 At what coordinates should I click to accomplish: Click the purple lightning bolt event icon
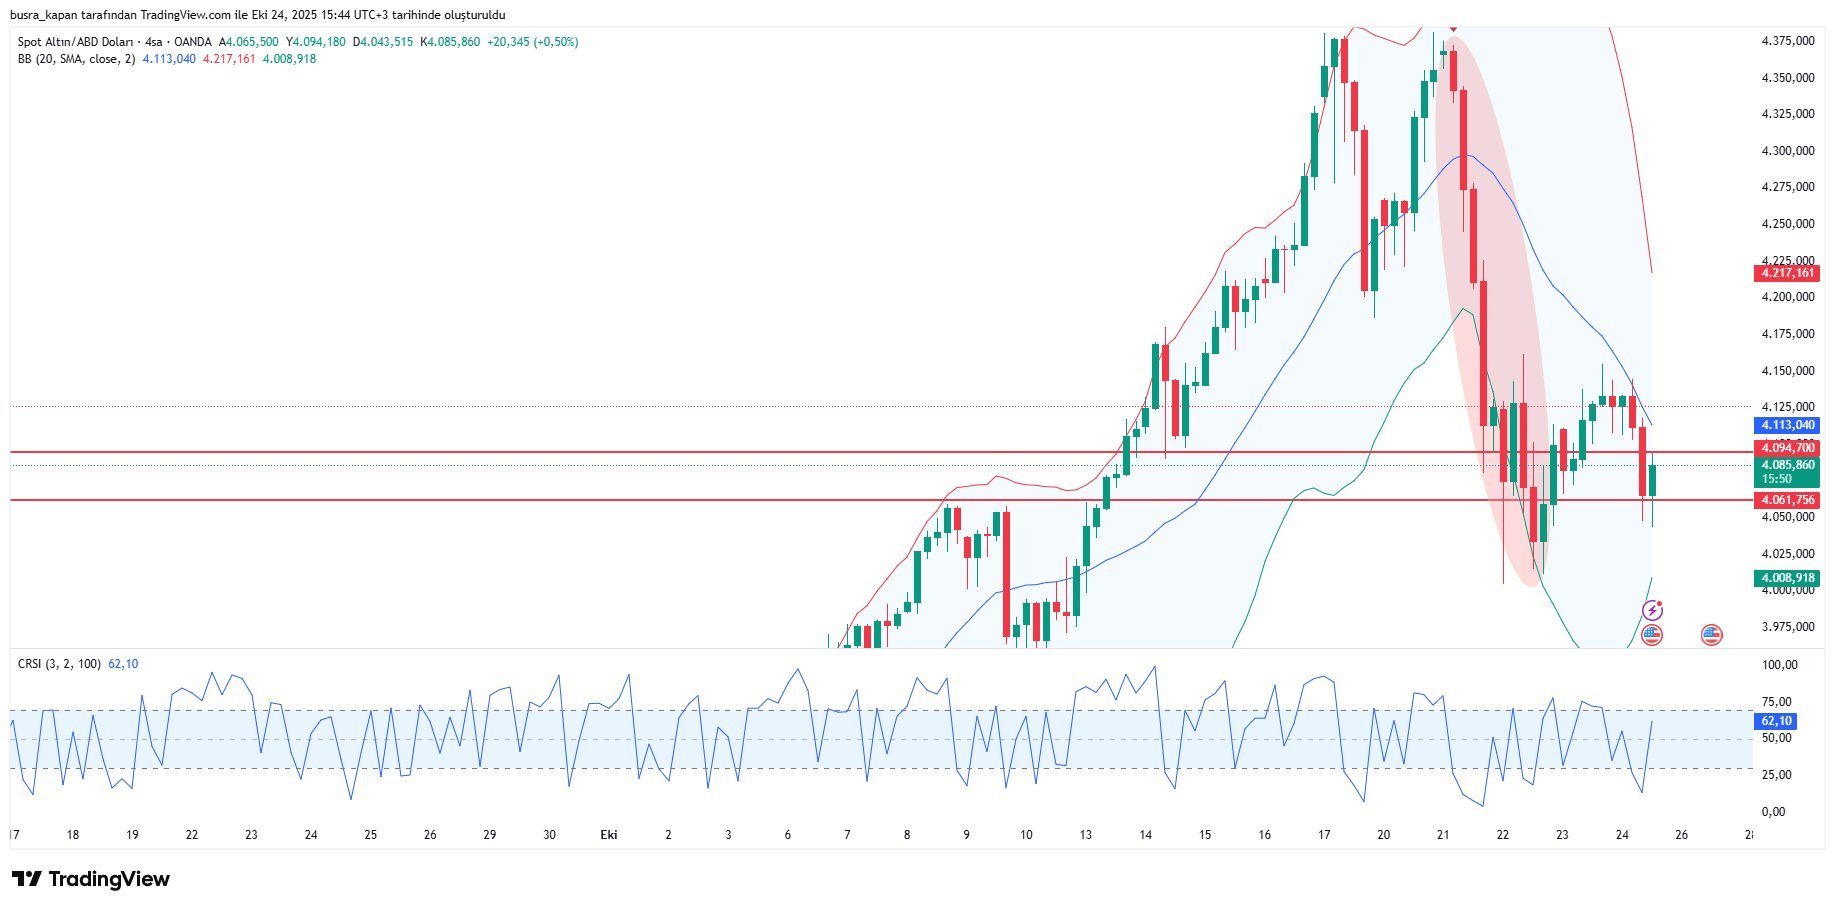pyautogui.click(x=1652, y=610)
